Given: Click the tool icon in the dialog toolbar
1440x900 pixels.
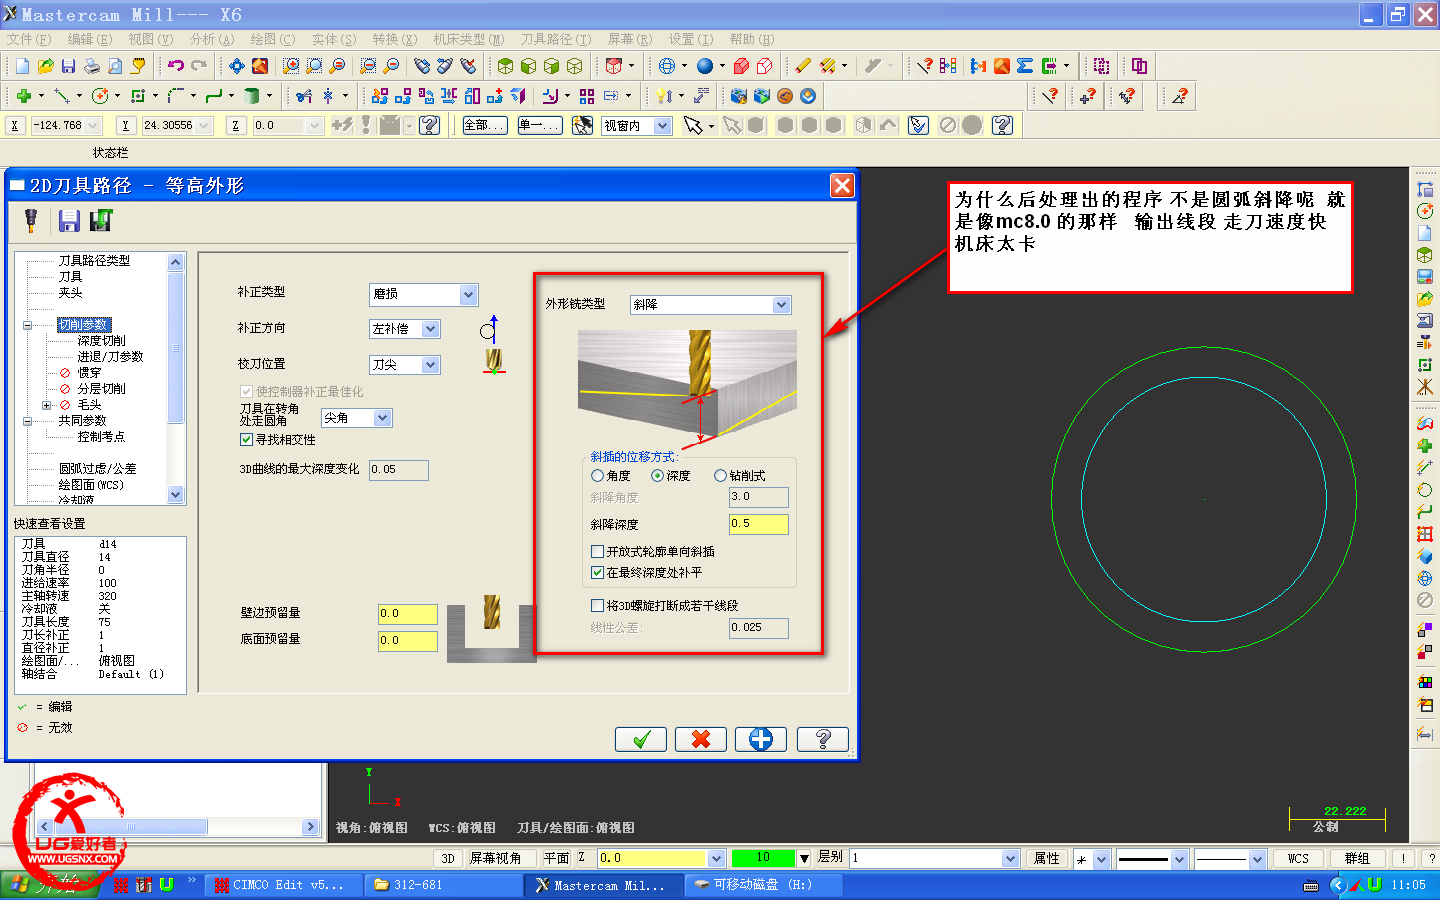Looking at the screenshot, I should coord(31,220).
